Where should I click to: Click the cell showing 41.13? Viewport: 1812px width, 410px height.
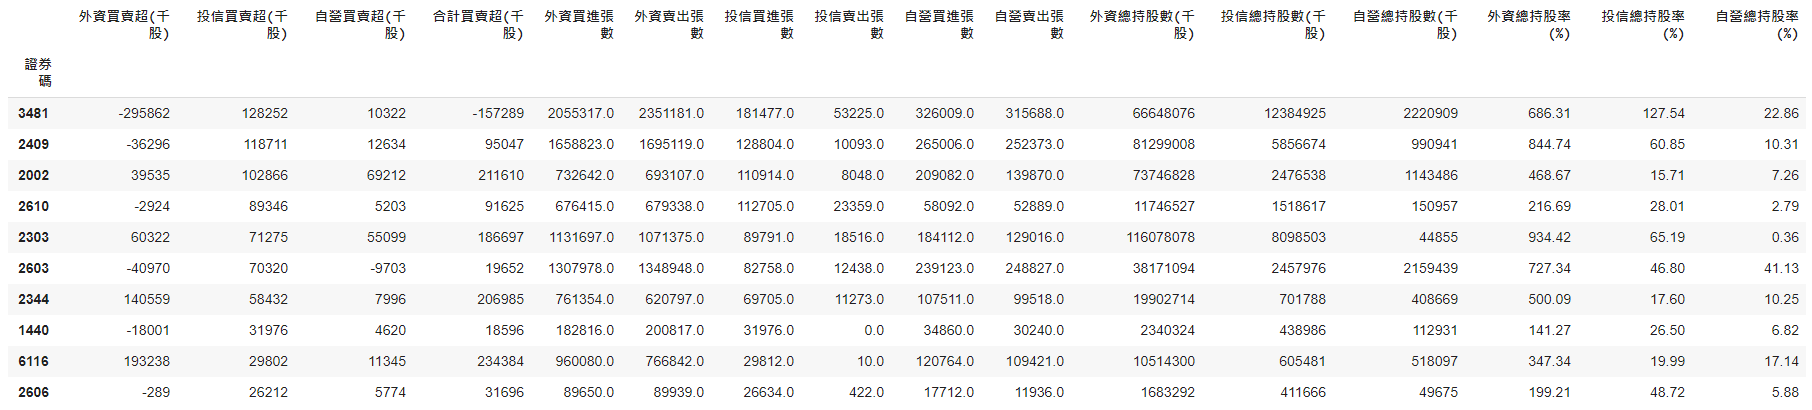(x=1781, y=269)
